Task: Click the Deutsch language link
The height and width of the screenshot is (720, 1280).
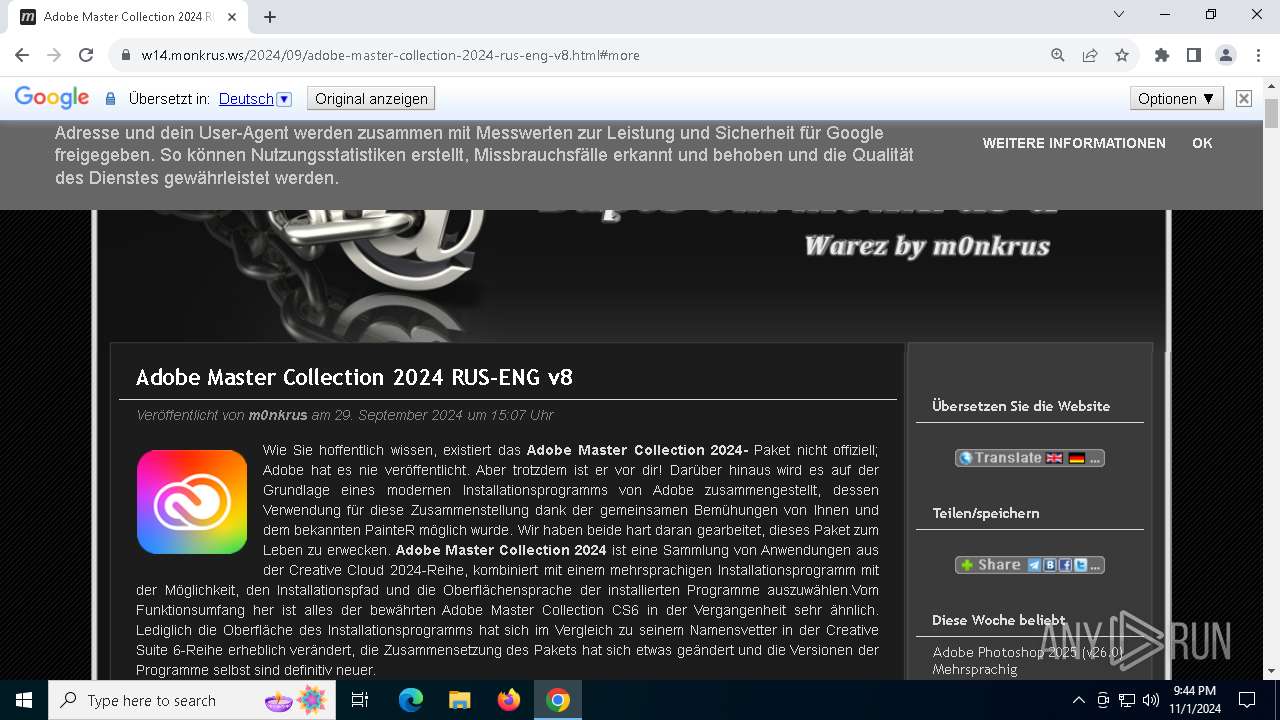Action: pos(246,99)
